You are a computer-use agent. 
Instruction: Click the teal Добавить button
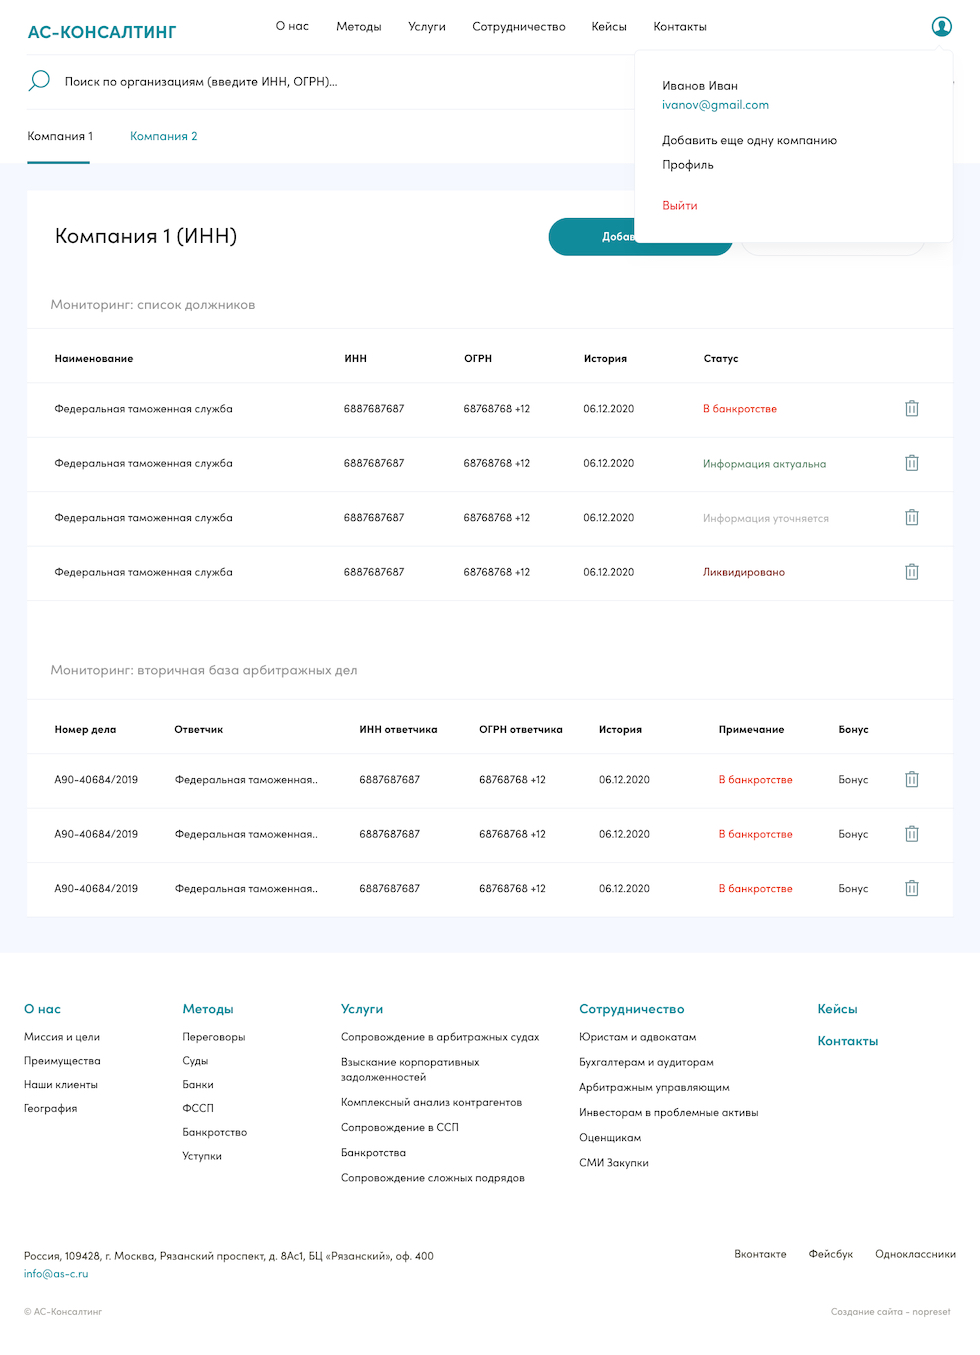(x=591, y=237)
